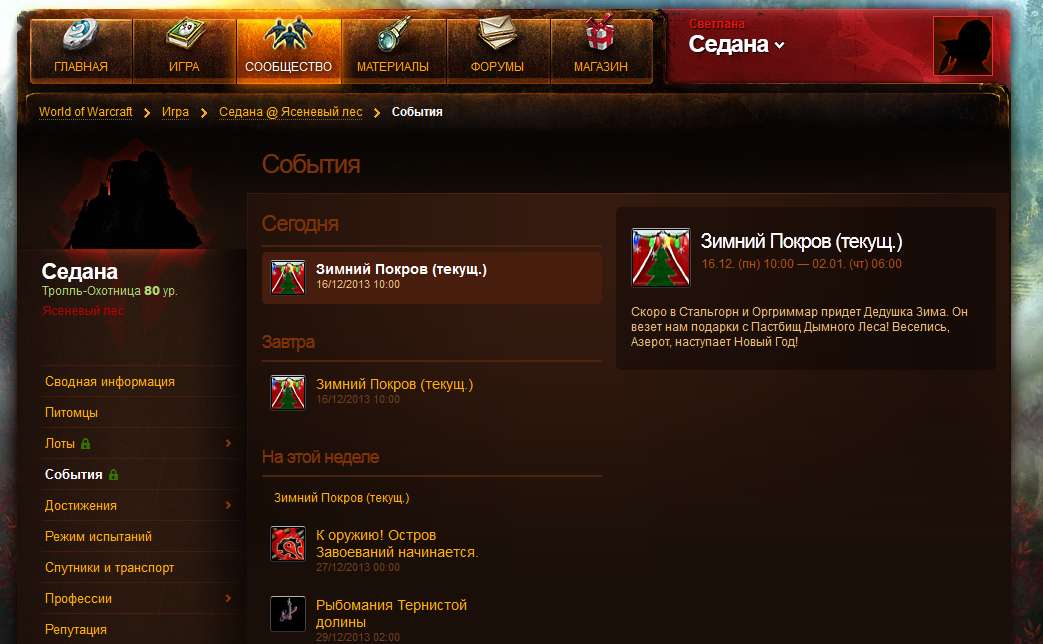Open Материалы spyglass icon
This screenshot has width=1043, height=644.
[x=392, y=35]
